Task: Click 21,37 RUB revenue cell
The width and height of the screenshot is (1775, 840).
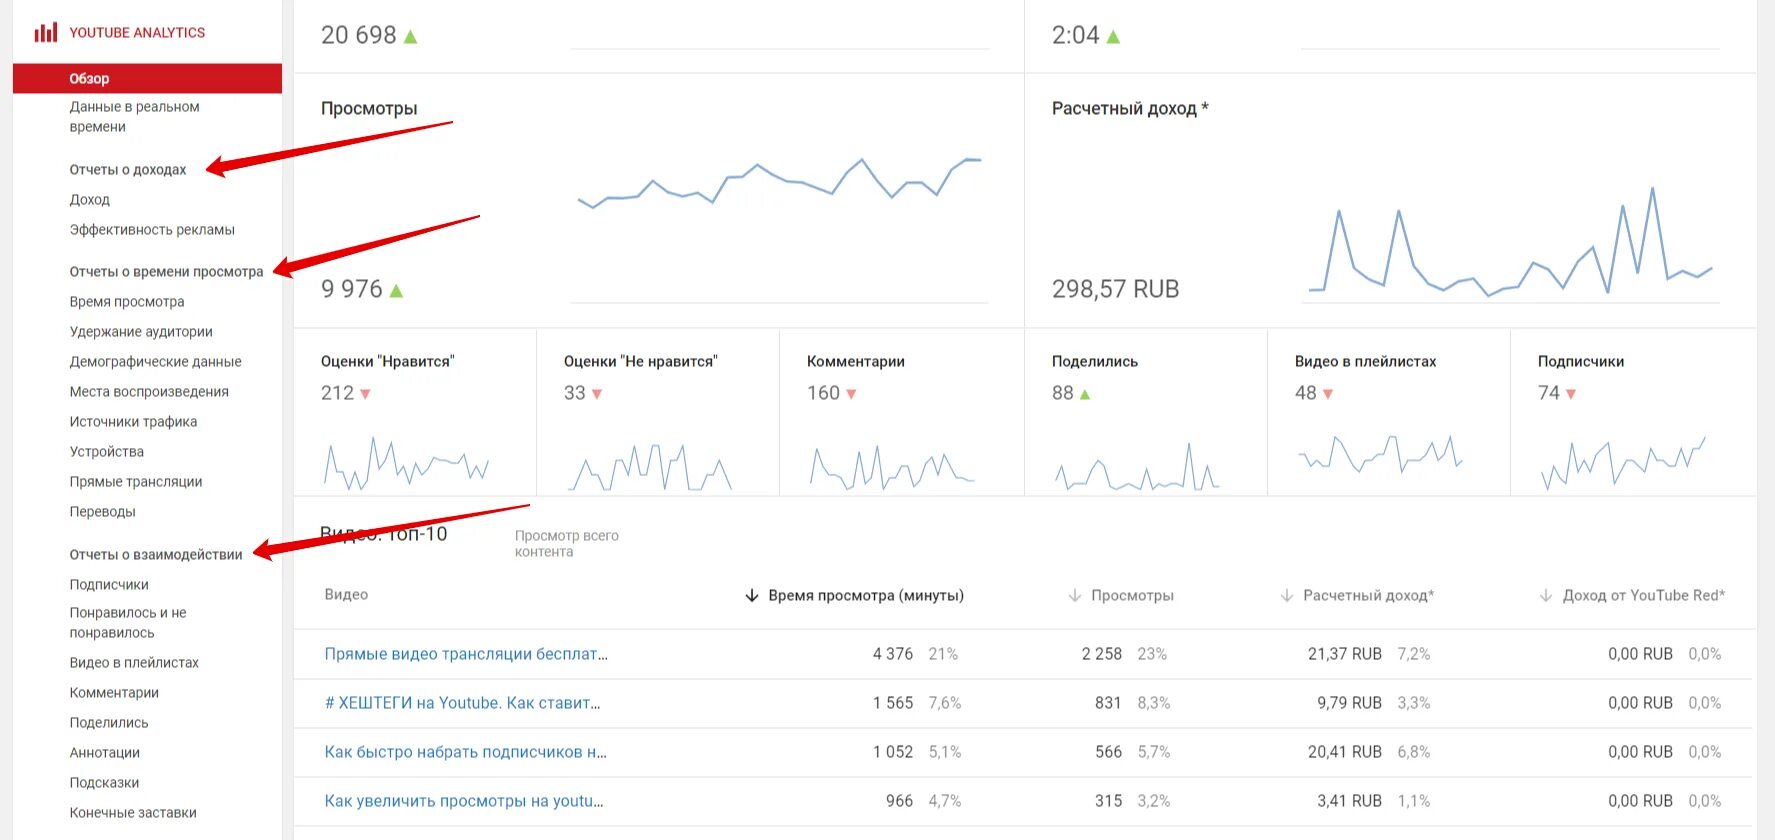Action: (1345, 654)
